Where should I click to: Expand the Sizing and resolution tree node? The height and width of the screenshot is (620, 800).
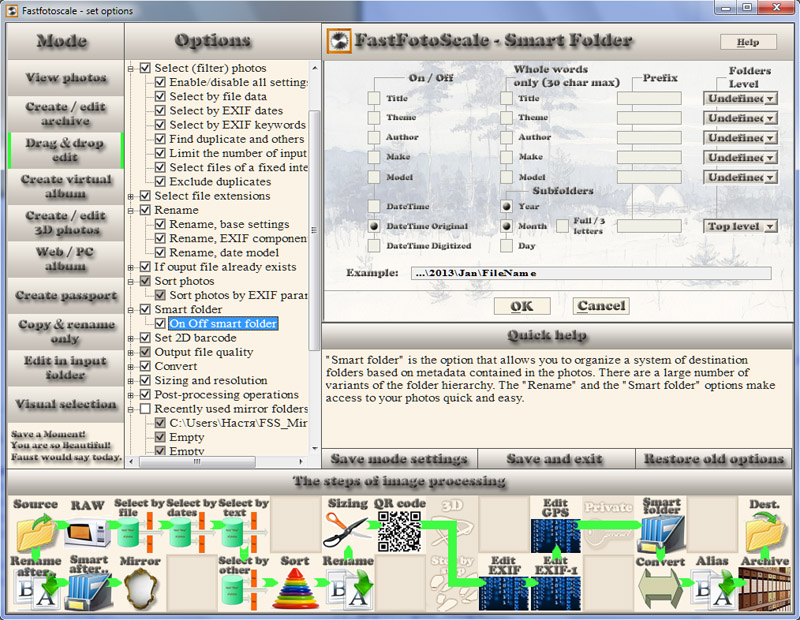pos(131,381)
